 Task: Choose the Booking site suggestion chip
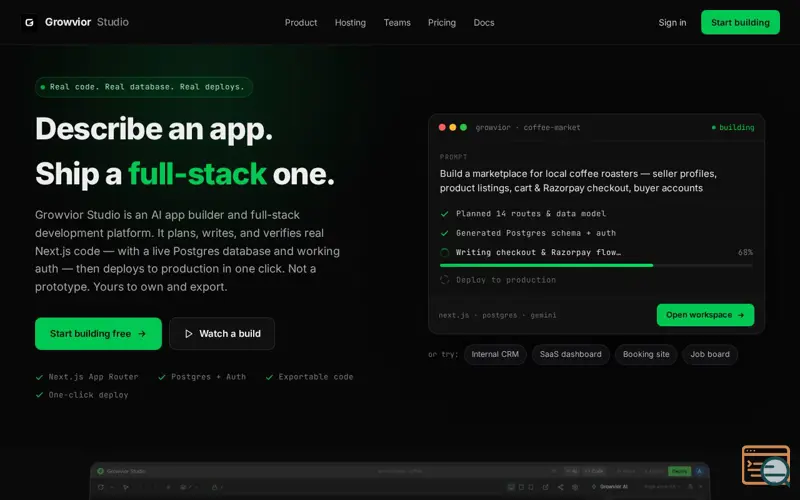[x=646, y=354]
